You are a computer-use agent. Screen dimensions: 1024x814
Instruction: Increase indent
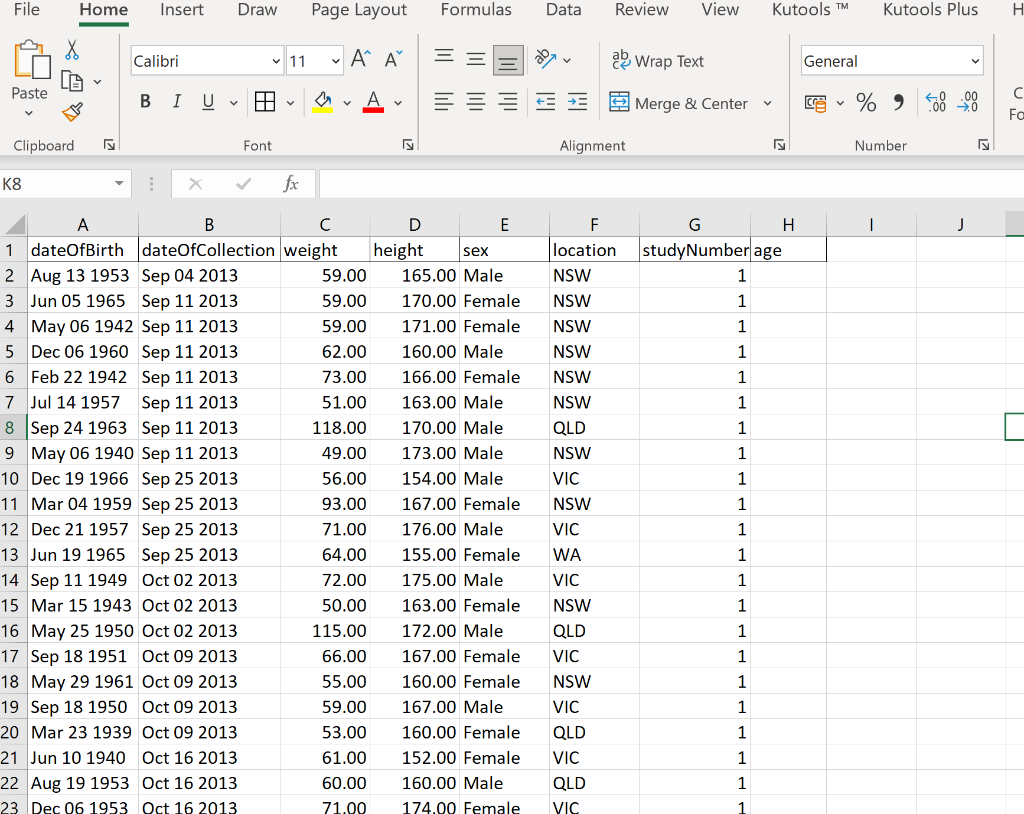coord(577,102)
